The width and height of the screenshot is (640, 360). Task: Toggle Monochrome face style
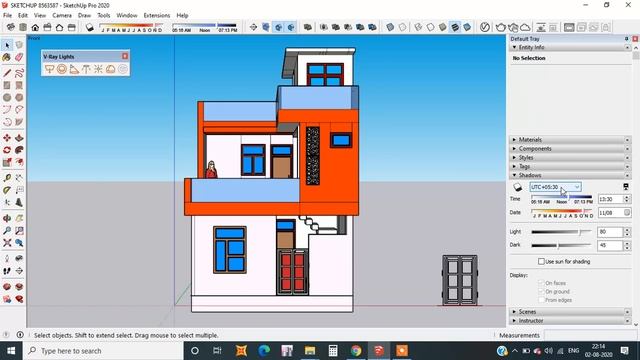(467, 27)
